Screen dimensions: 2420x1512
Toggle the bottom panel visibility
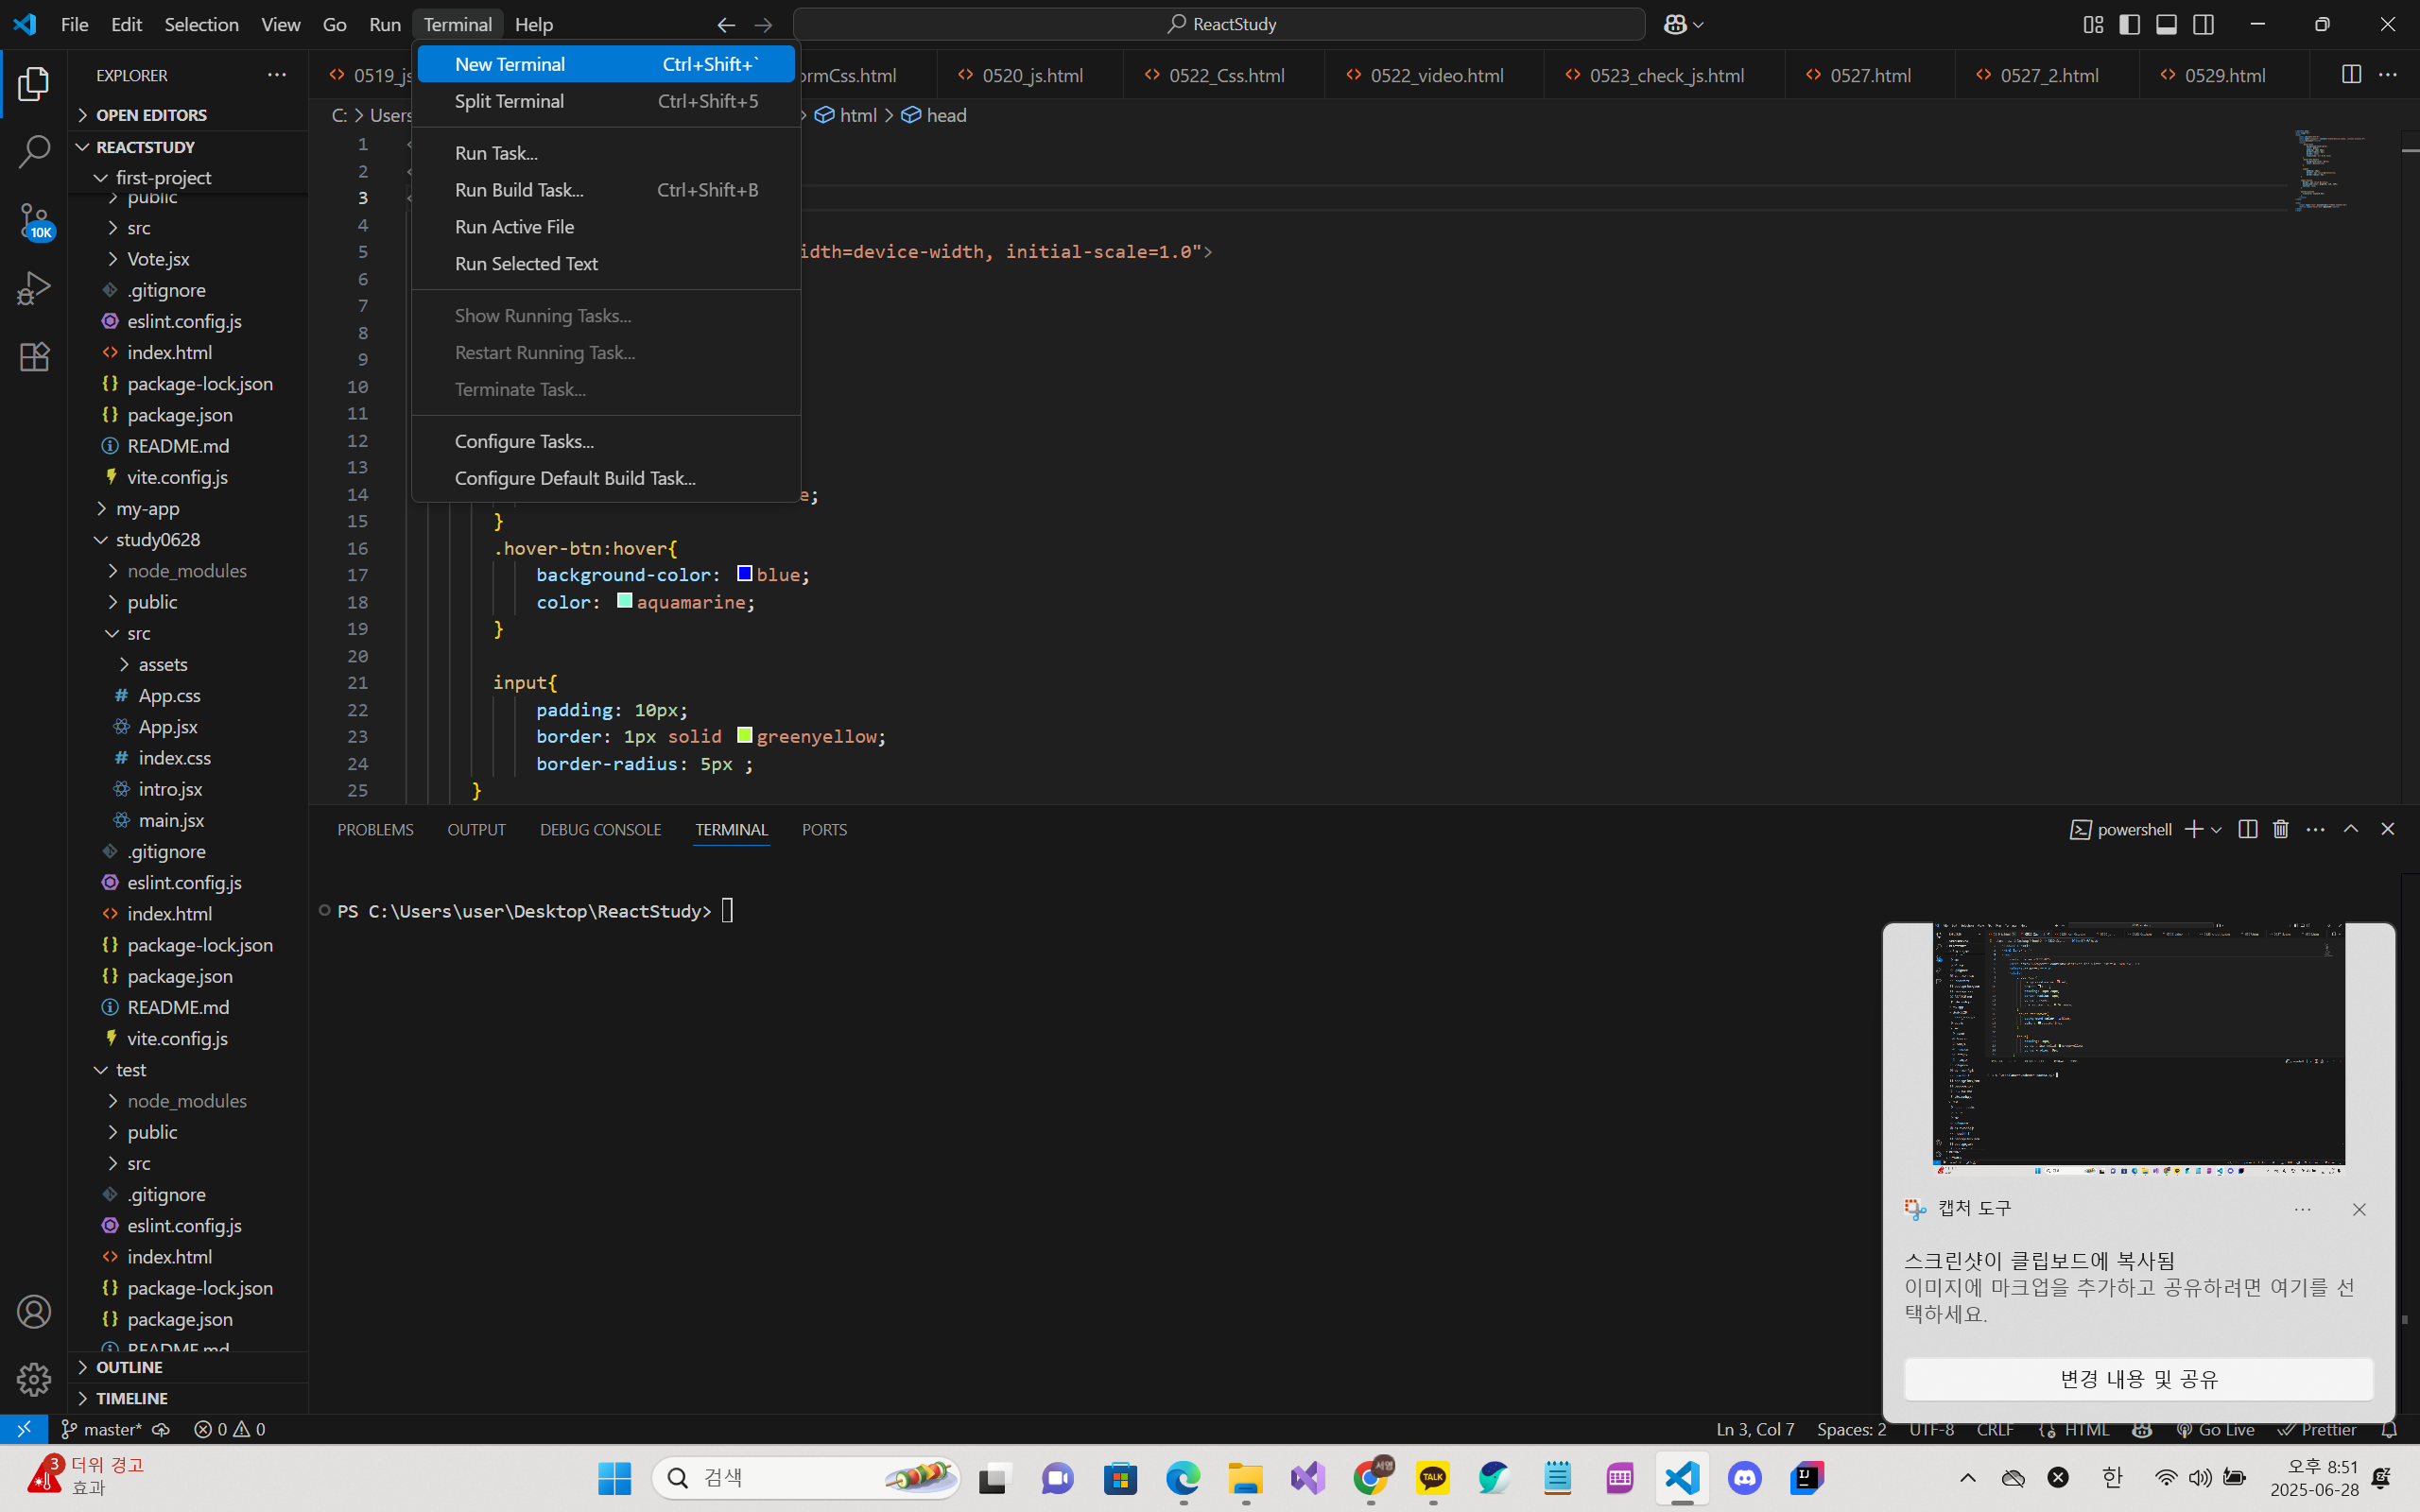(x=2166, y=24)
